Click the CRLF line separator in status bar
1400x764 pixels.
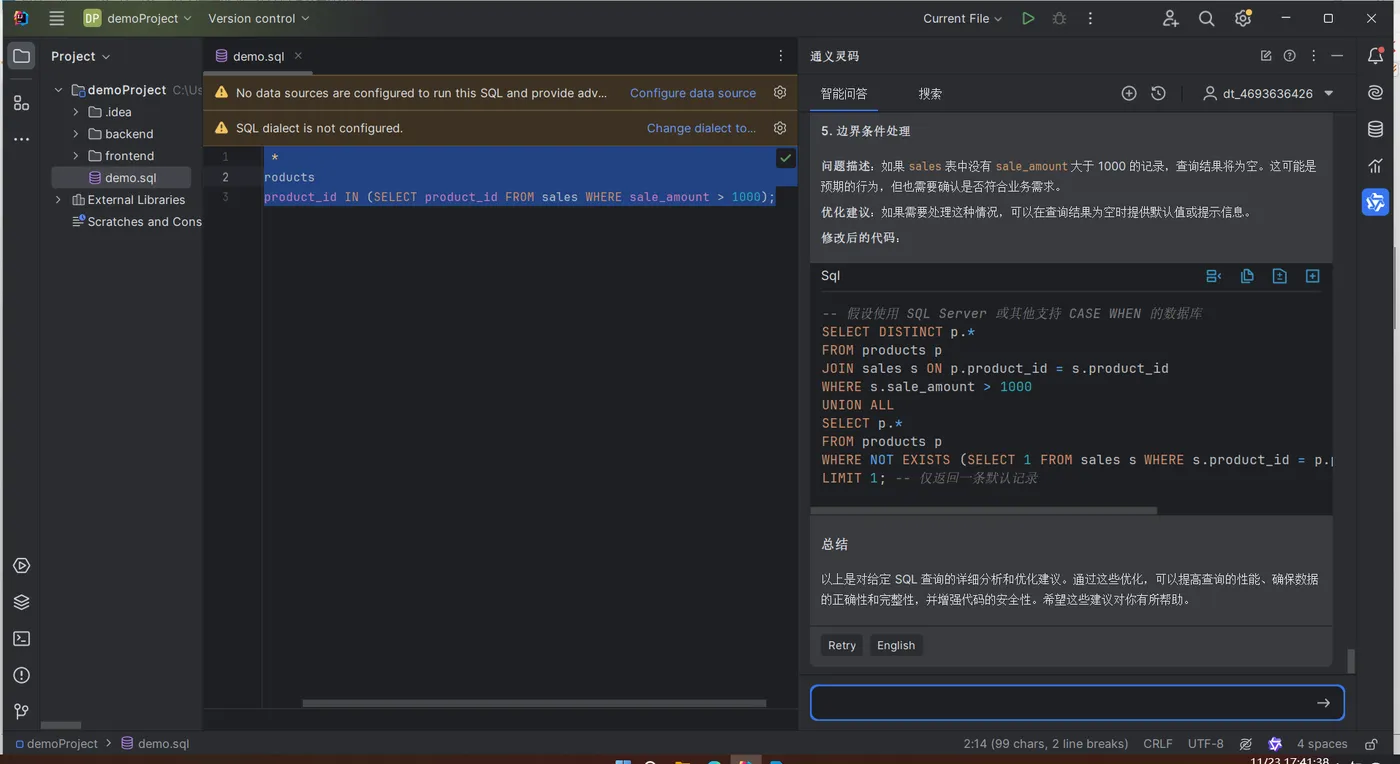coord(1158,744)
